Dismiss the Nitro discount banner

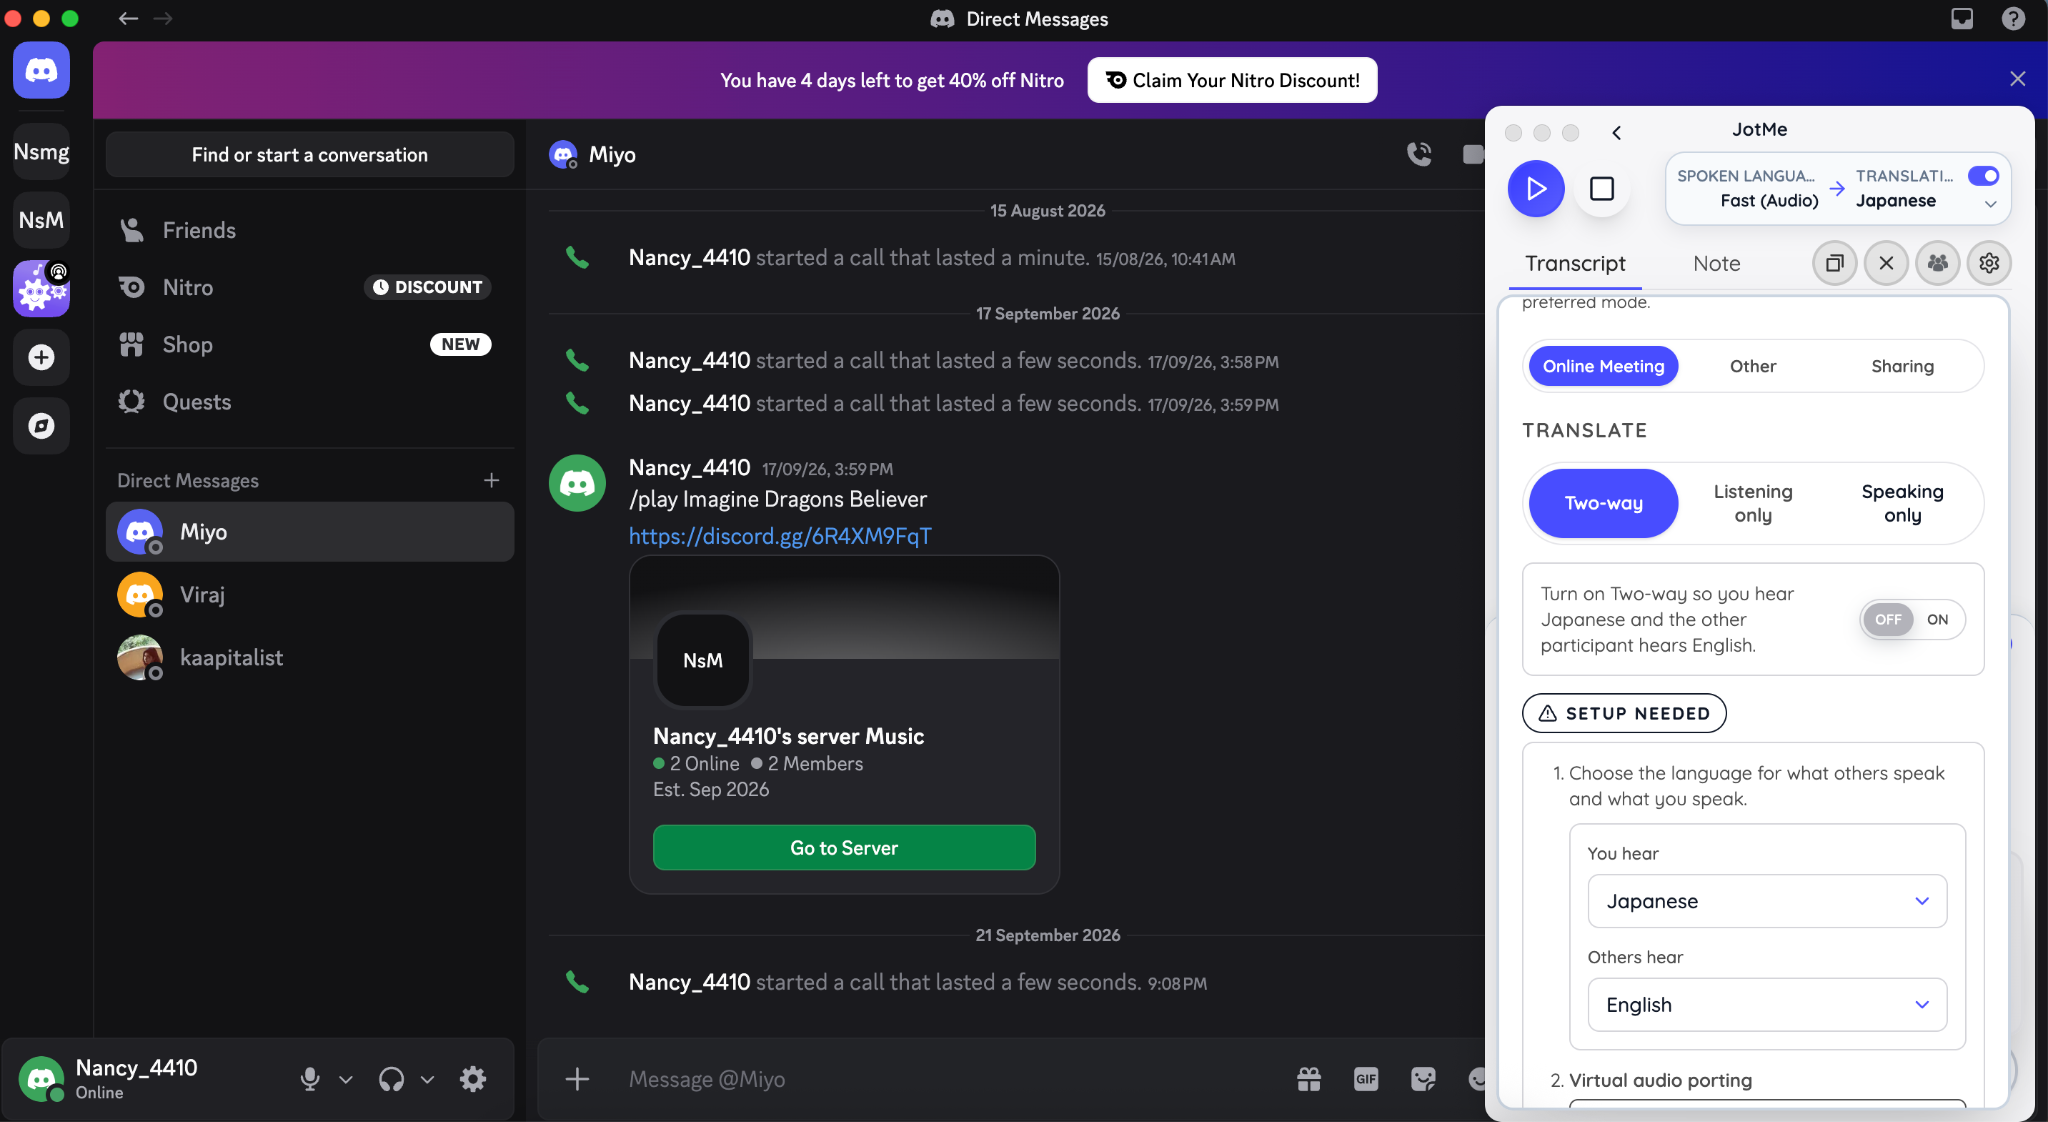[x=2017, y=79]
